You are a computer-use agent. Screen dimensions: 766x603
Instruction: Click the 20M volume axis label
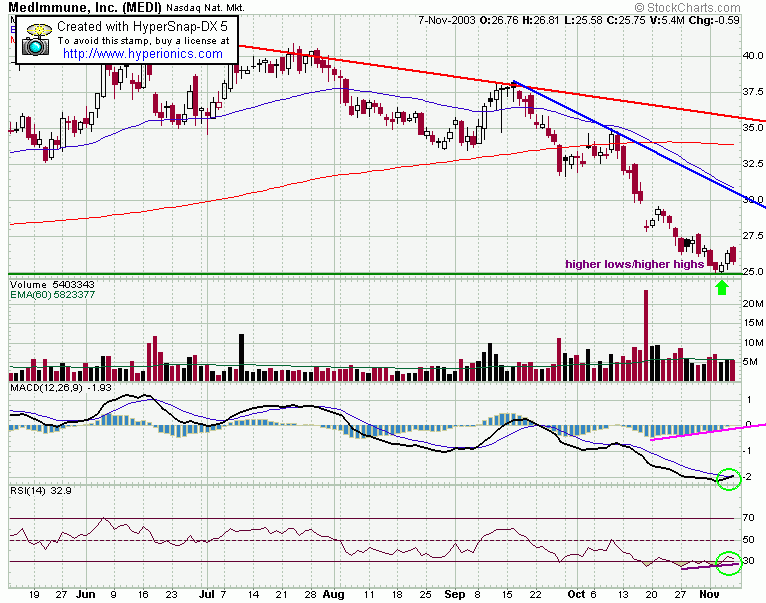(753, 303)
